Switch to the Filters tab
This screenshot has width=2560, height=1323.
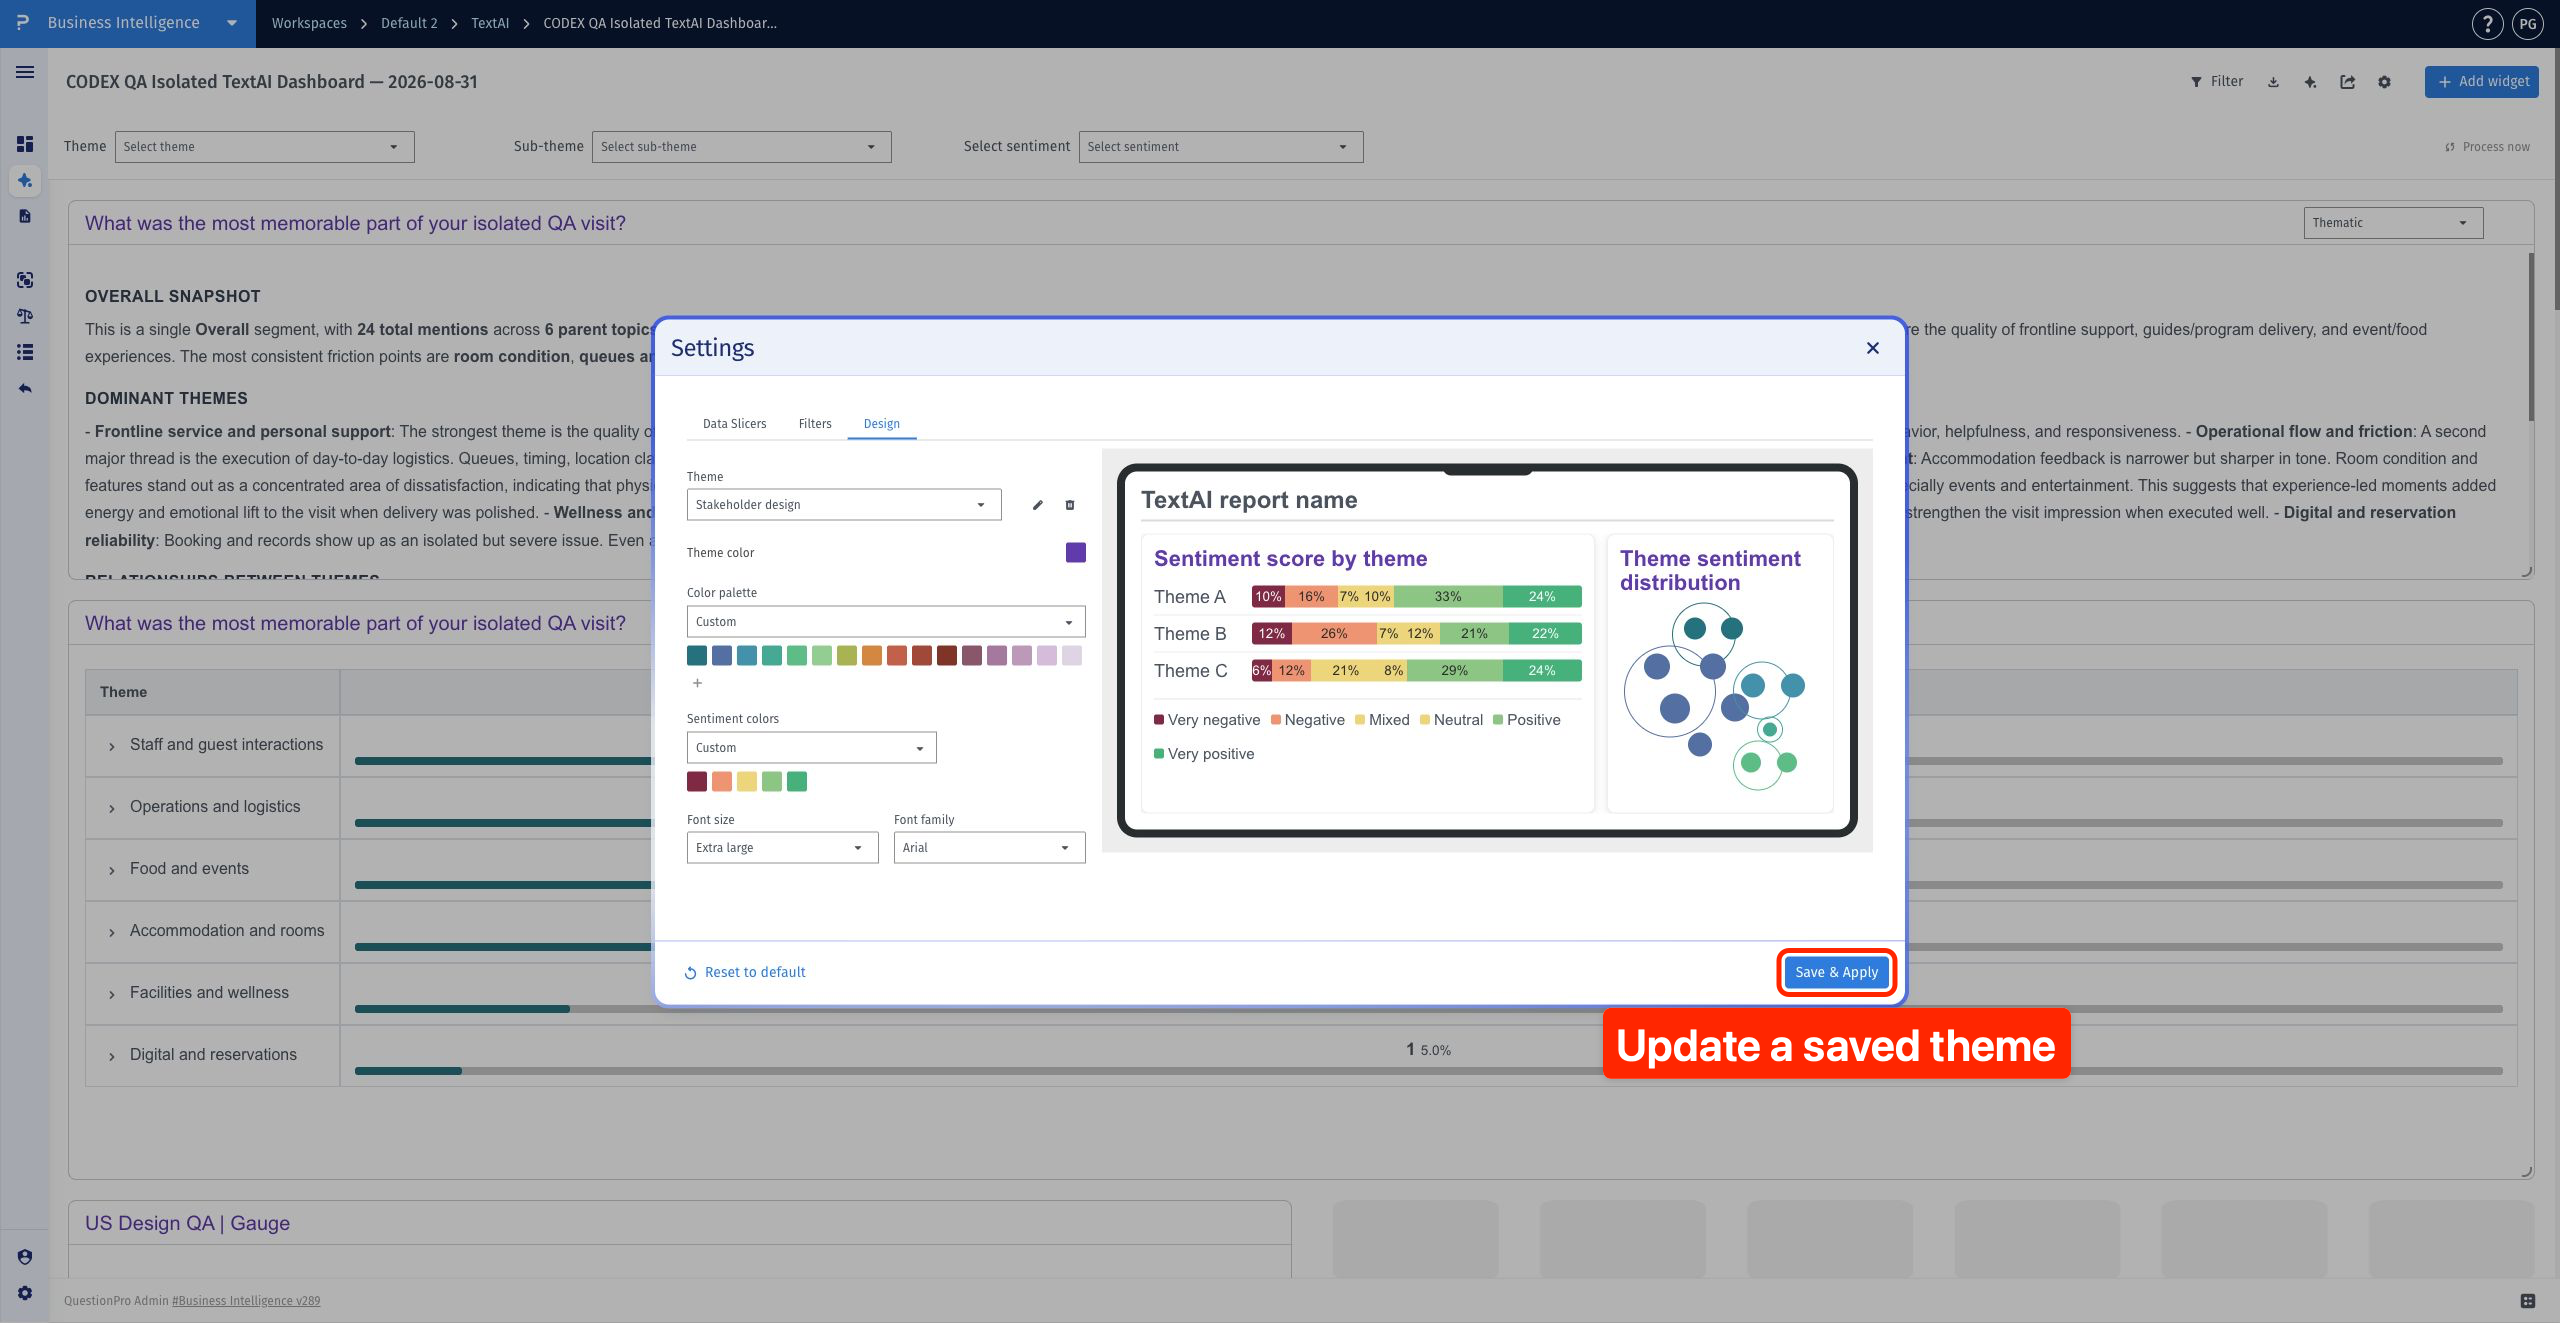pos(815,424)
